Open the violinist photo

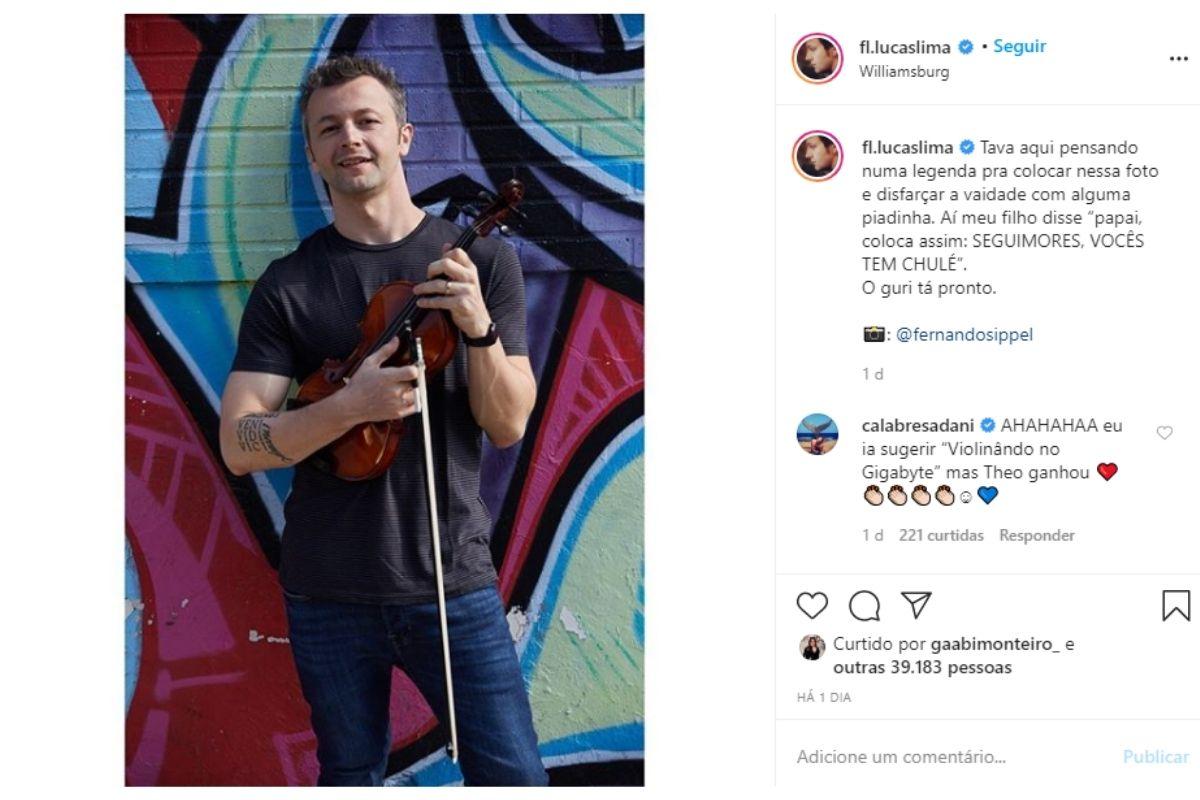[384, 400]
